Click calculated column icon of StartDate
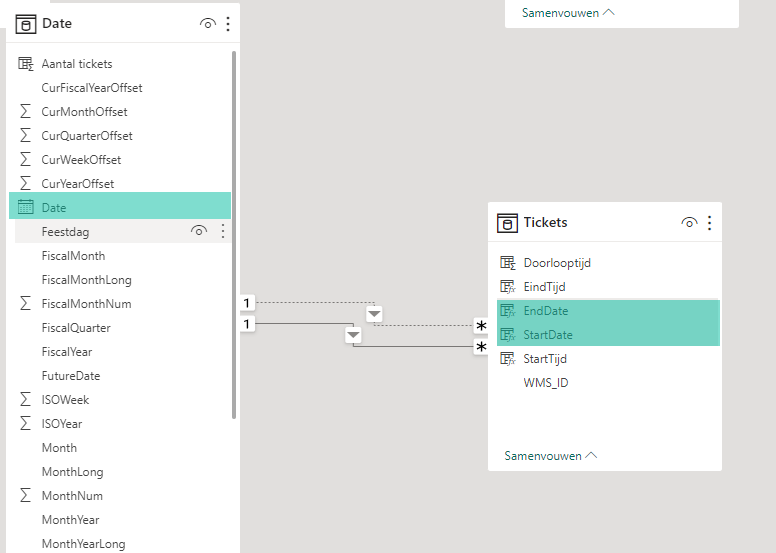Screen dimensions: 776x553 [508, 335]
